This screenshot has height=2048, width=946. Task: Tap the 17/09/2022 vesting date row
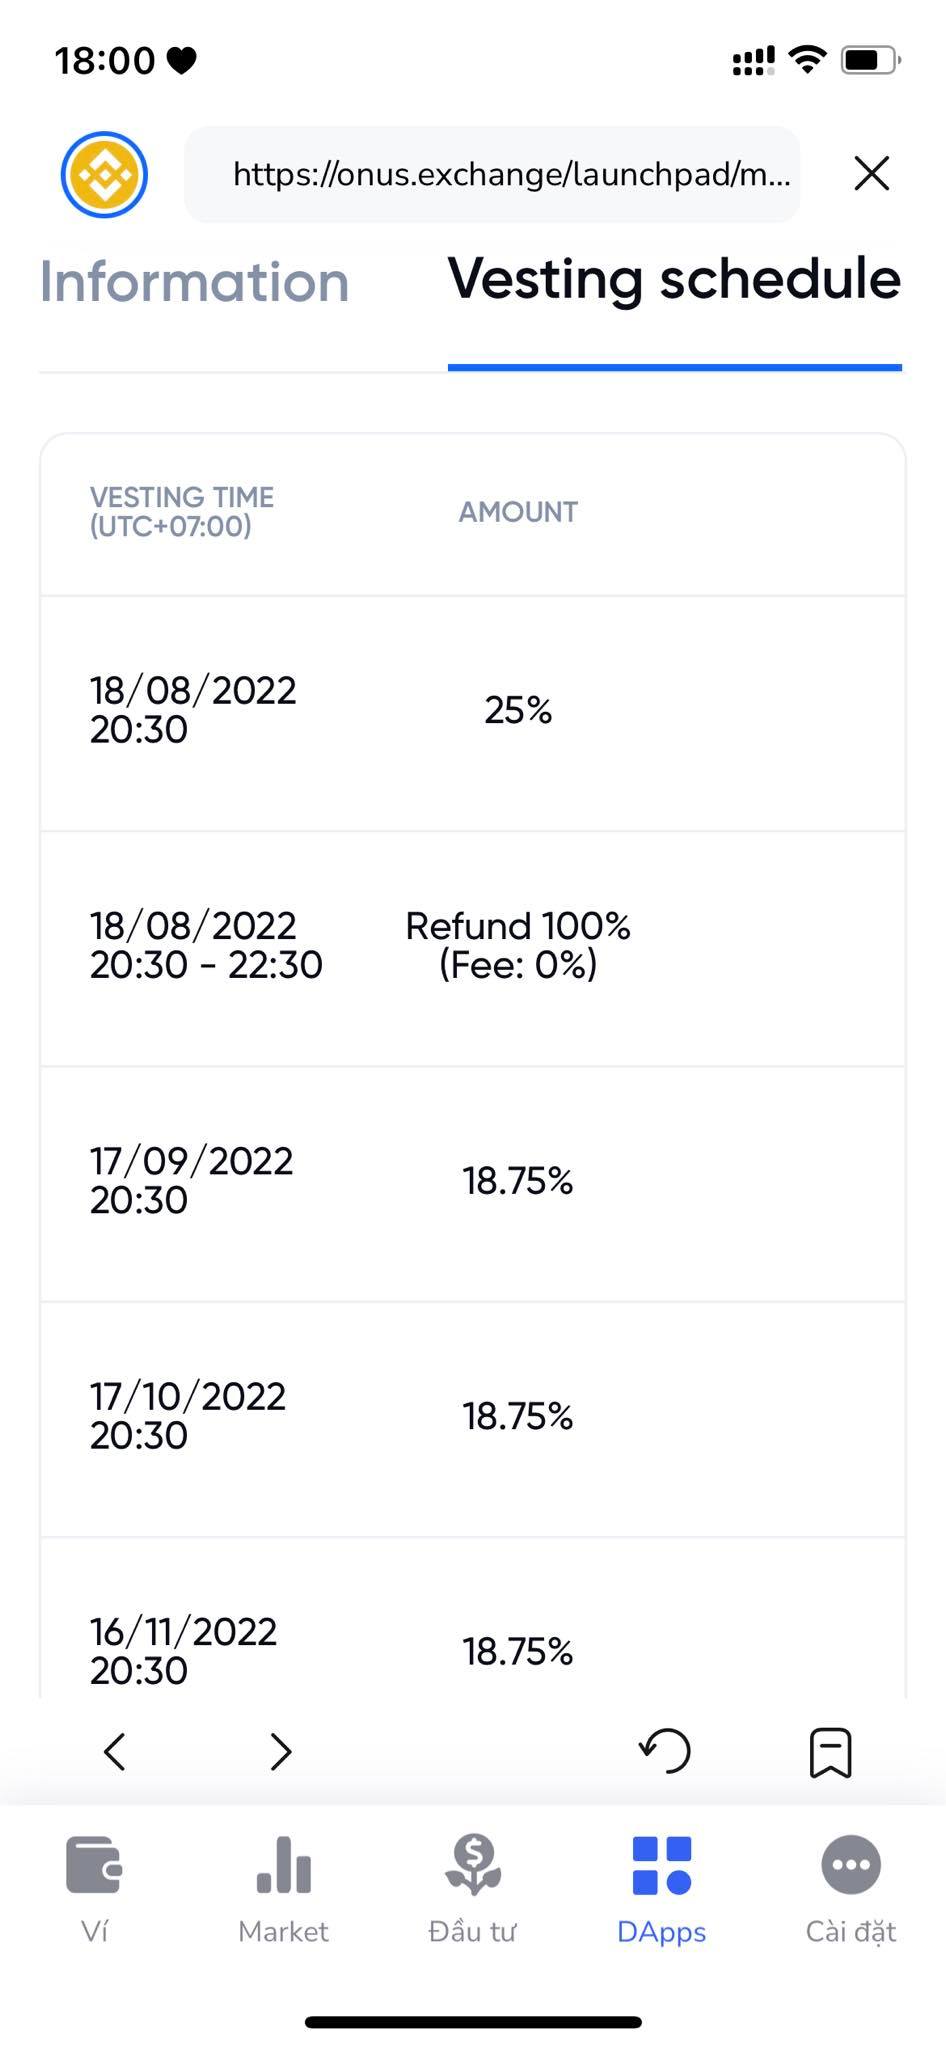(191, 1180)
